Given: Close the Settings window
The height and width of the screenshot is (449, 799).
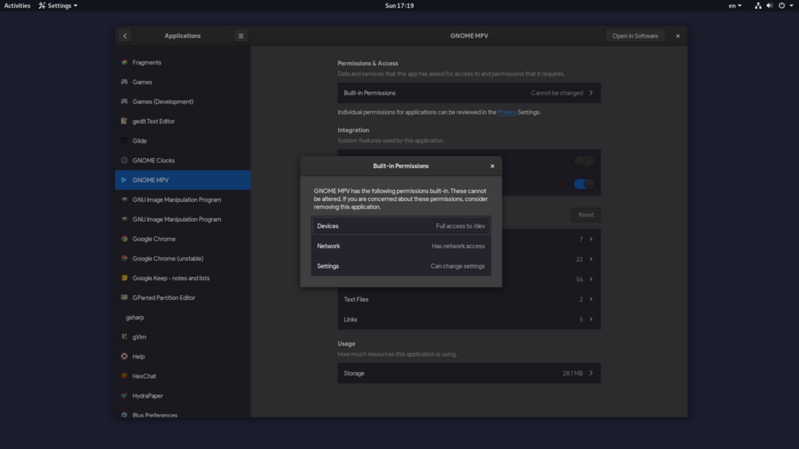Looking at the screenshot, I should tap(678, 36).
